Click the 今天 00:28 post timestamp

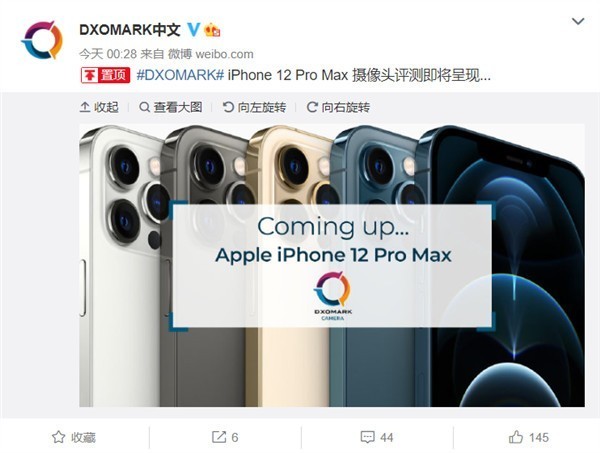coord(108,54)
